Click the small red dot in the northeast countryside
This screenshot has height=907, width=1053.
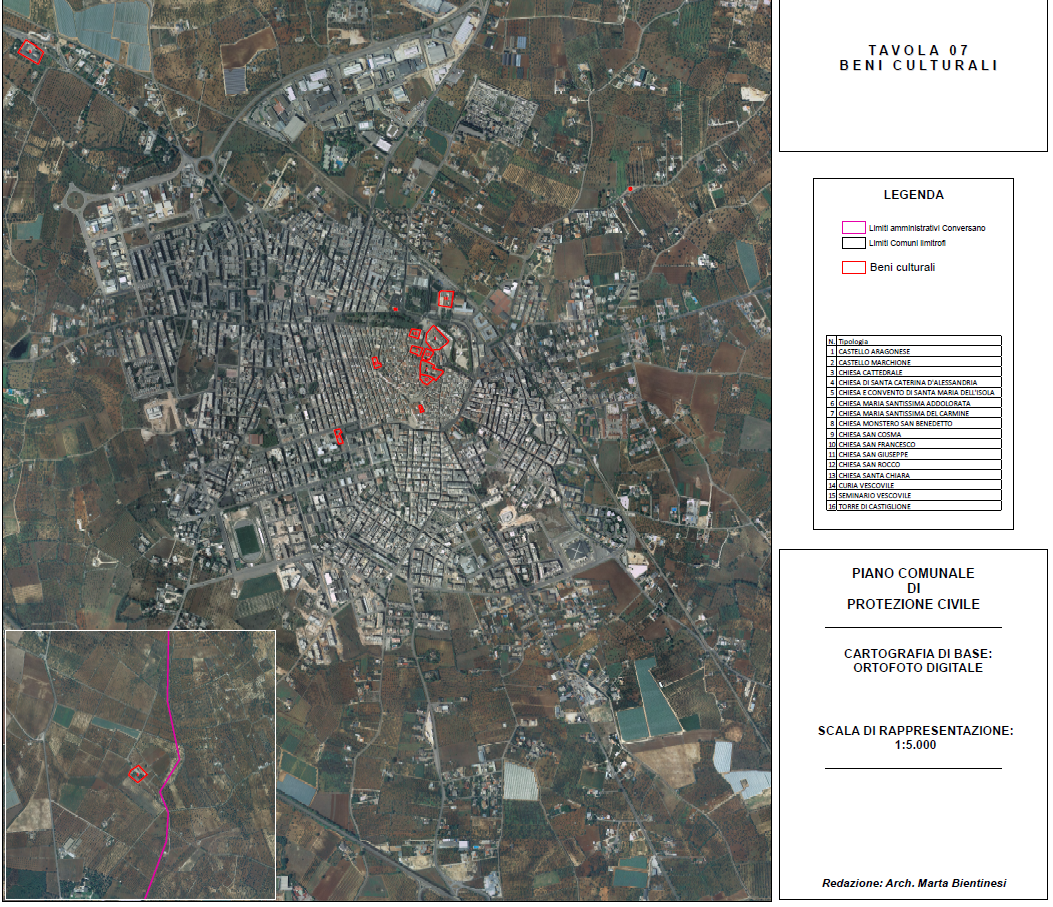630,188
